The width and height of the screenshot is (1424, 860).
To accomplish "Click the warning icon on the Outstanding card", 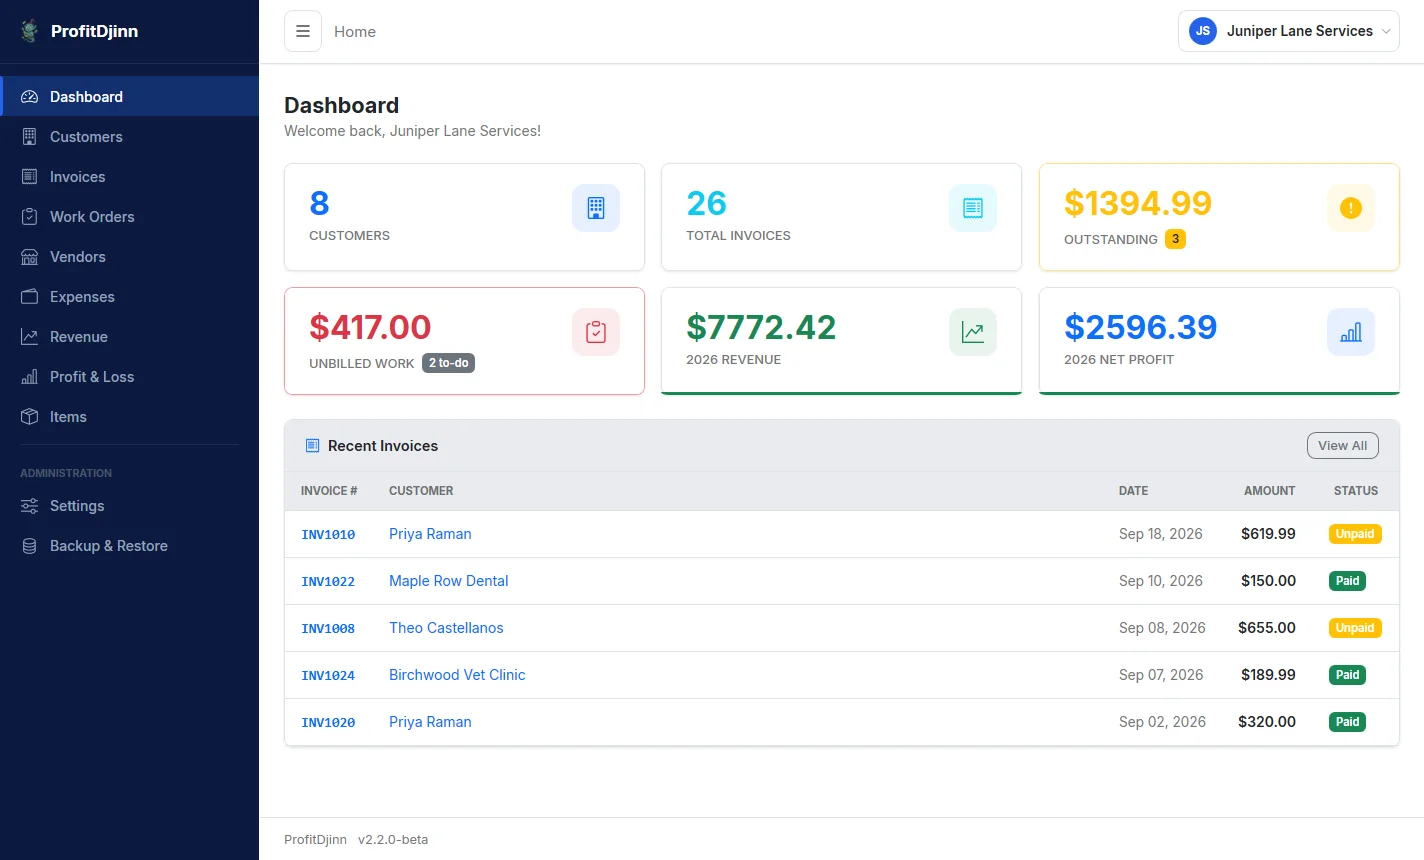I will click(x=1351, y=208).
